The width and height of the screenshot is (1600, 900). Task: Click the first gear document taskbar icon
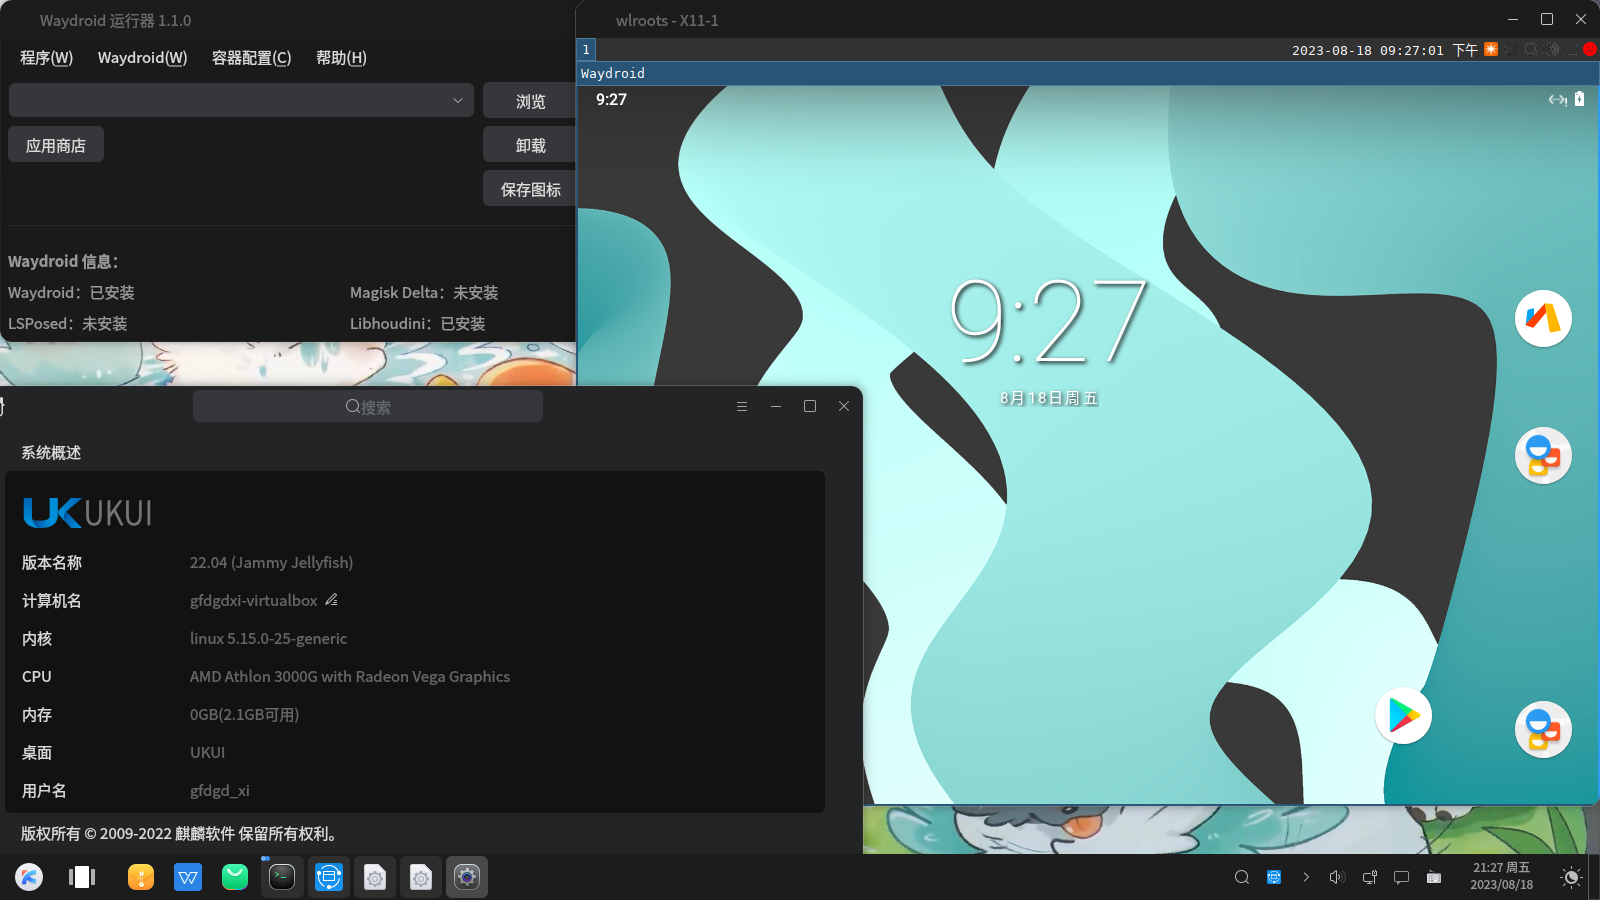coord(375,877)
